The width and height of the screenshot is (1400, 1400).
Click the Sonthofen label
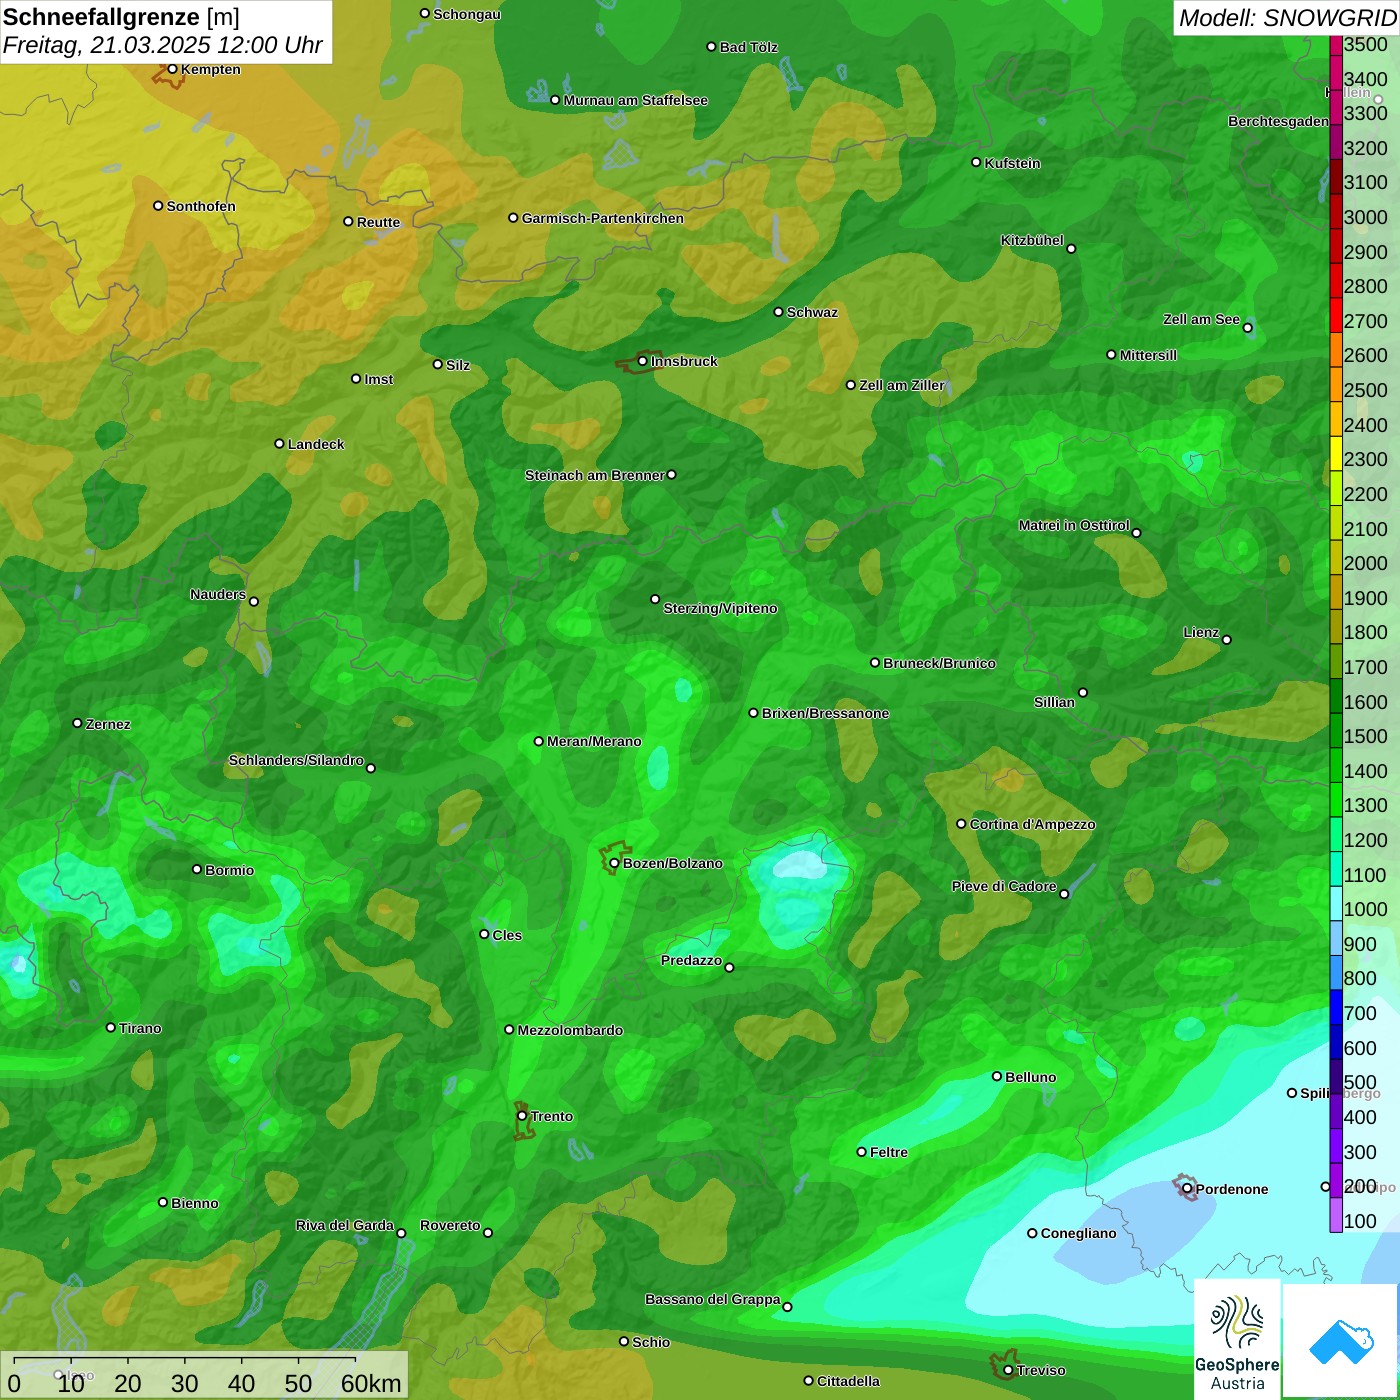(x=201, y=206)
